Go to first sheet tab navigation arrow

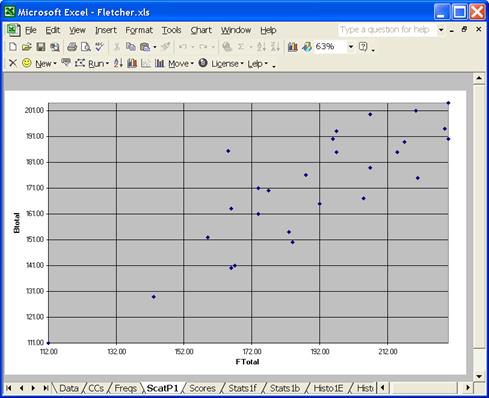pos(9,388)
